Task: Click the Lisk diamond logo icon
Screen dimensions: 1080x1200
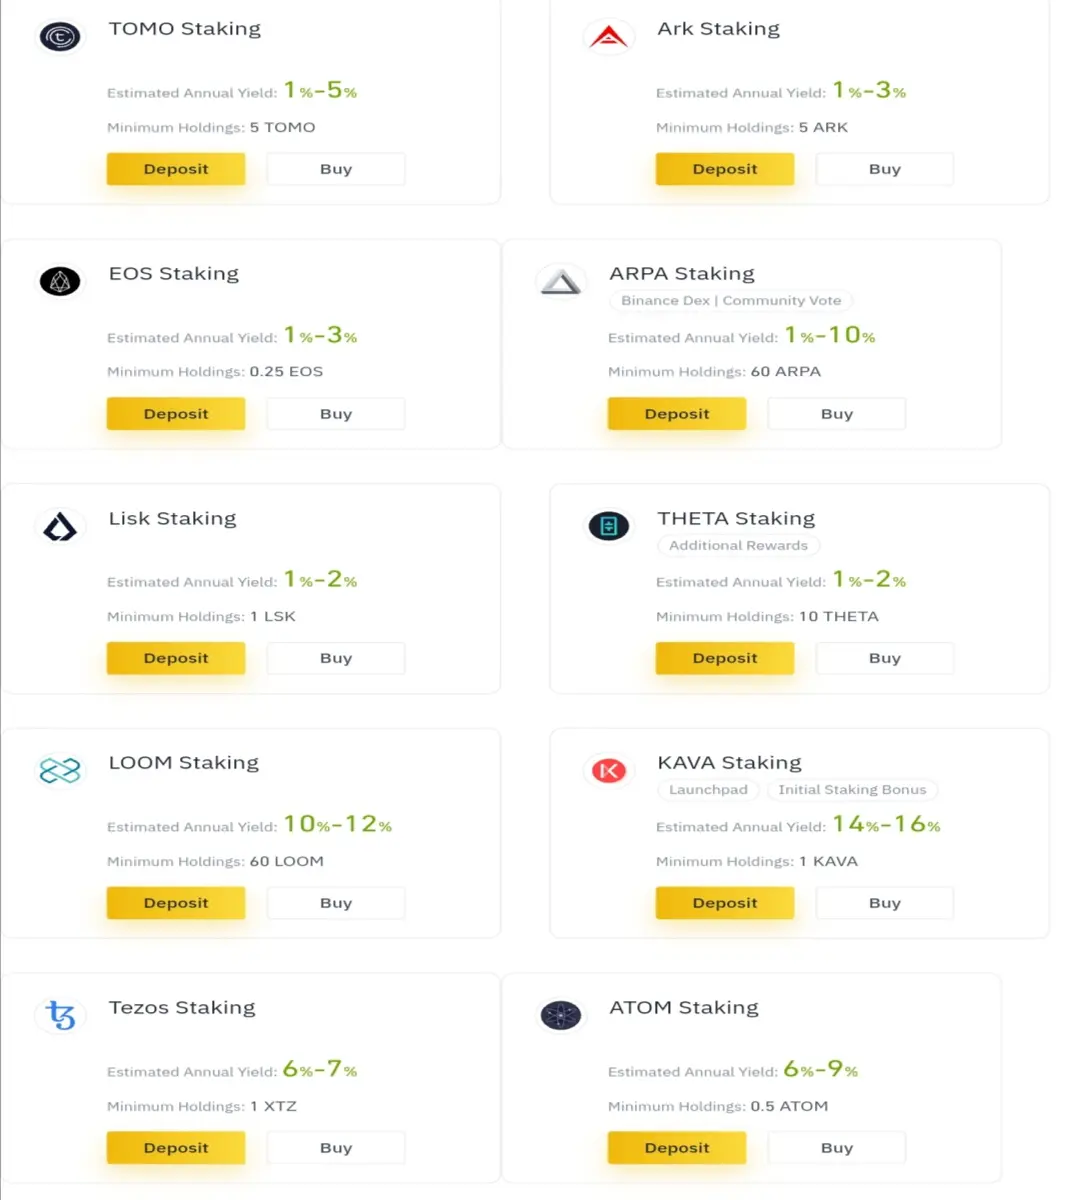Action: [x=60, y=527]
